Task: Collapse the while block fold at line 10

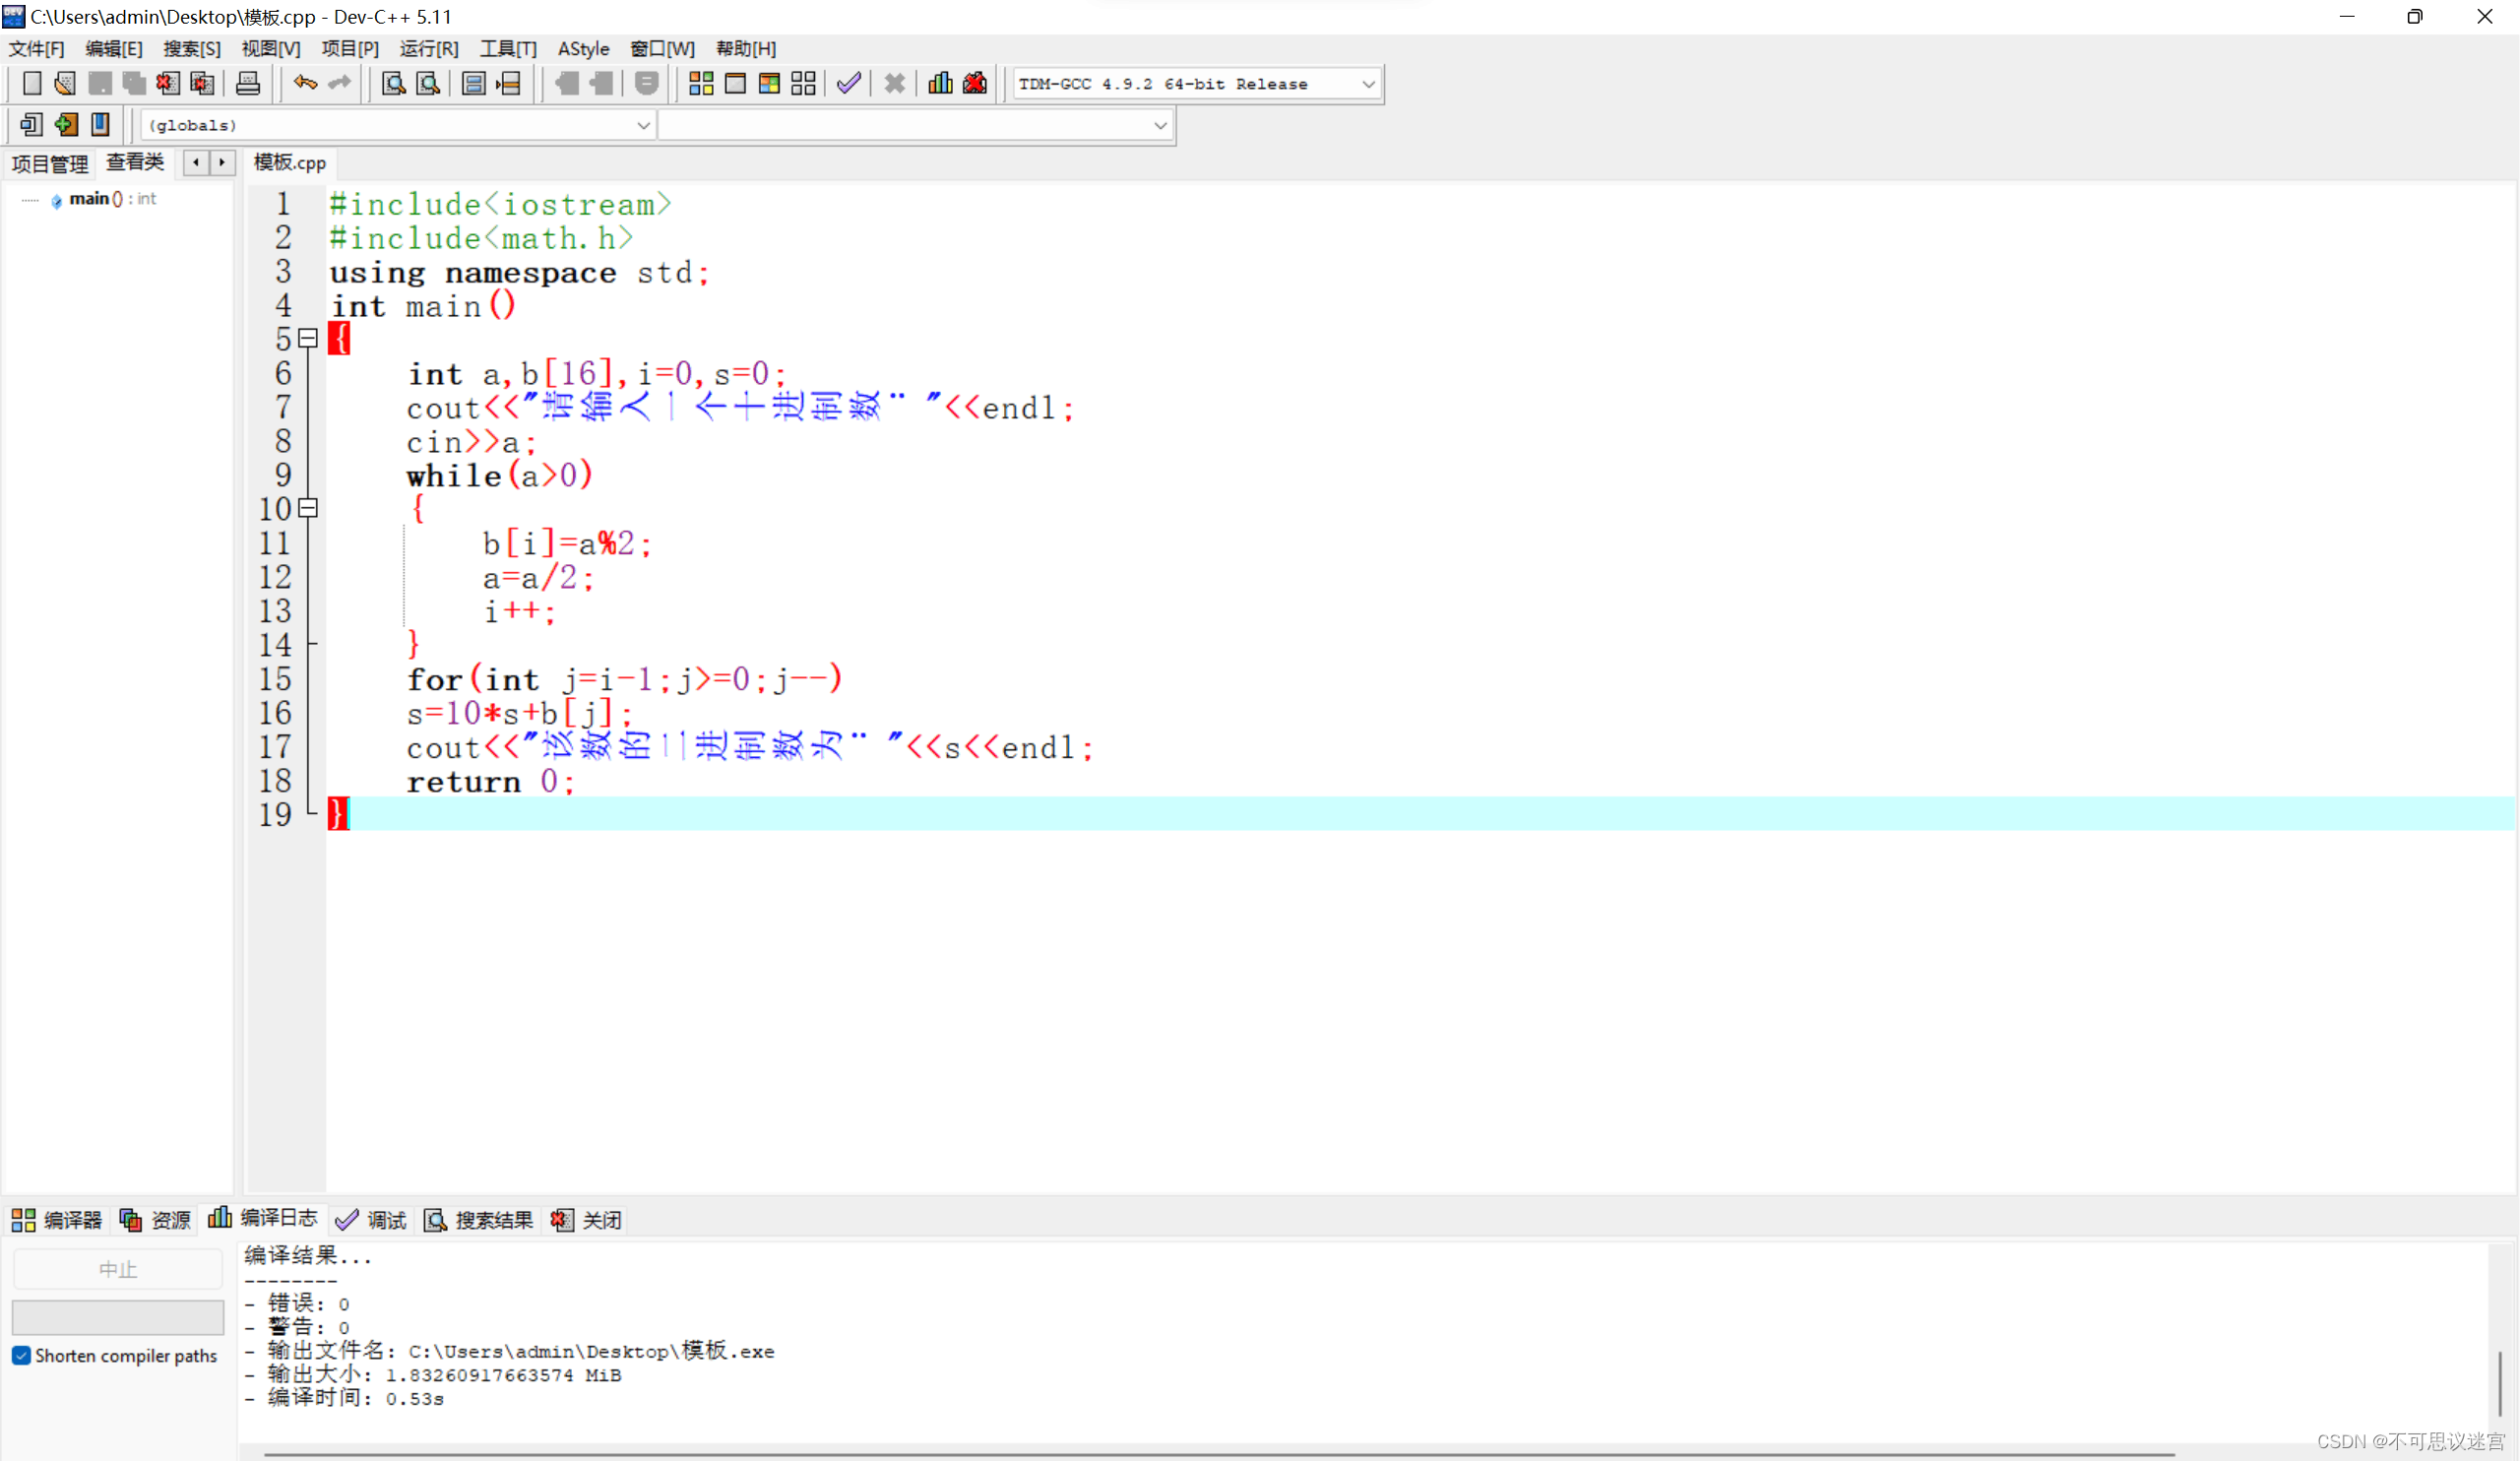Action: [309, 508]
